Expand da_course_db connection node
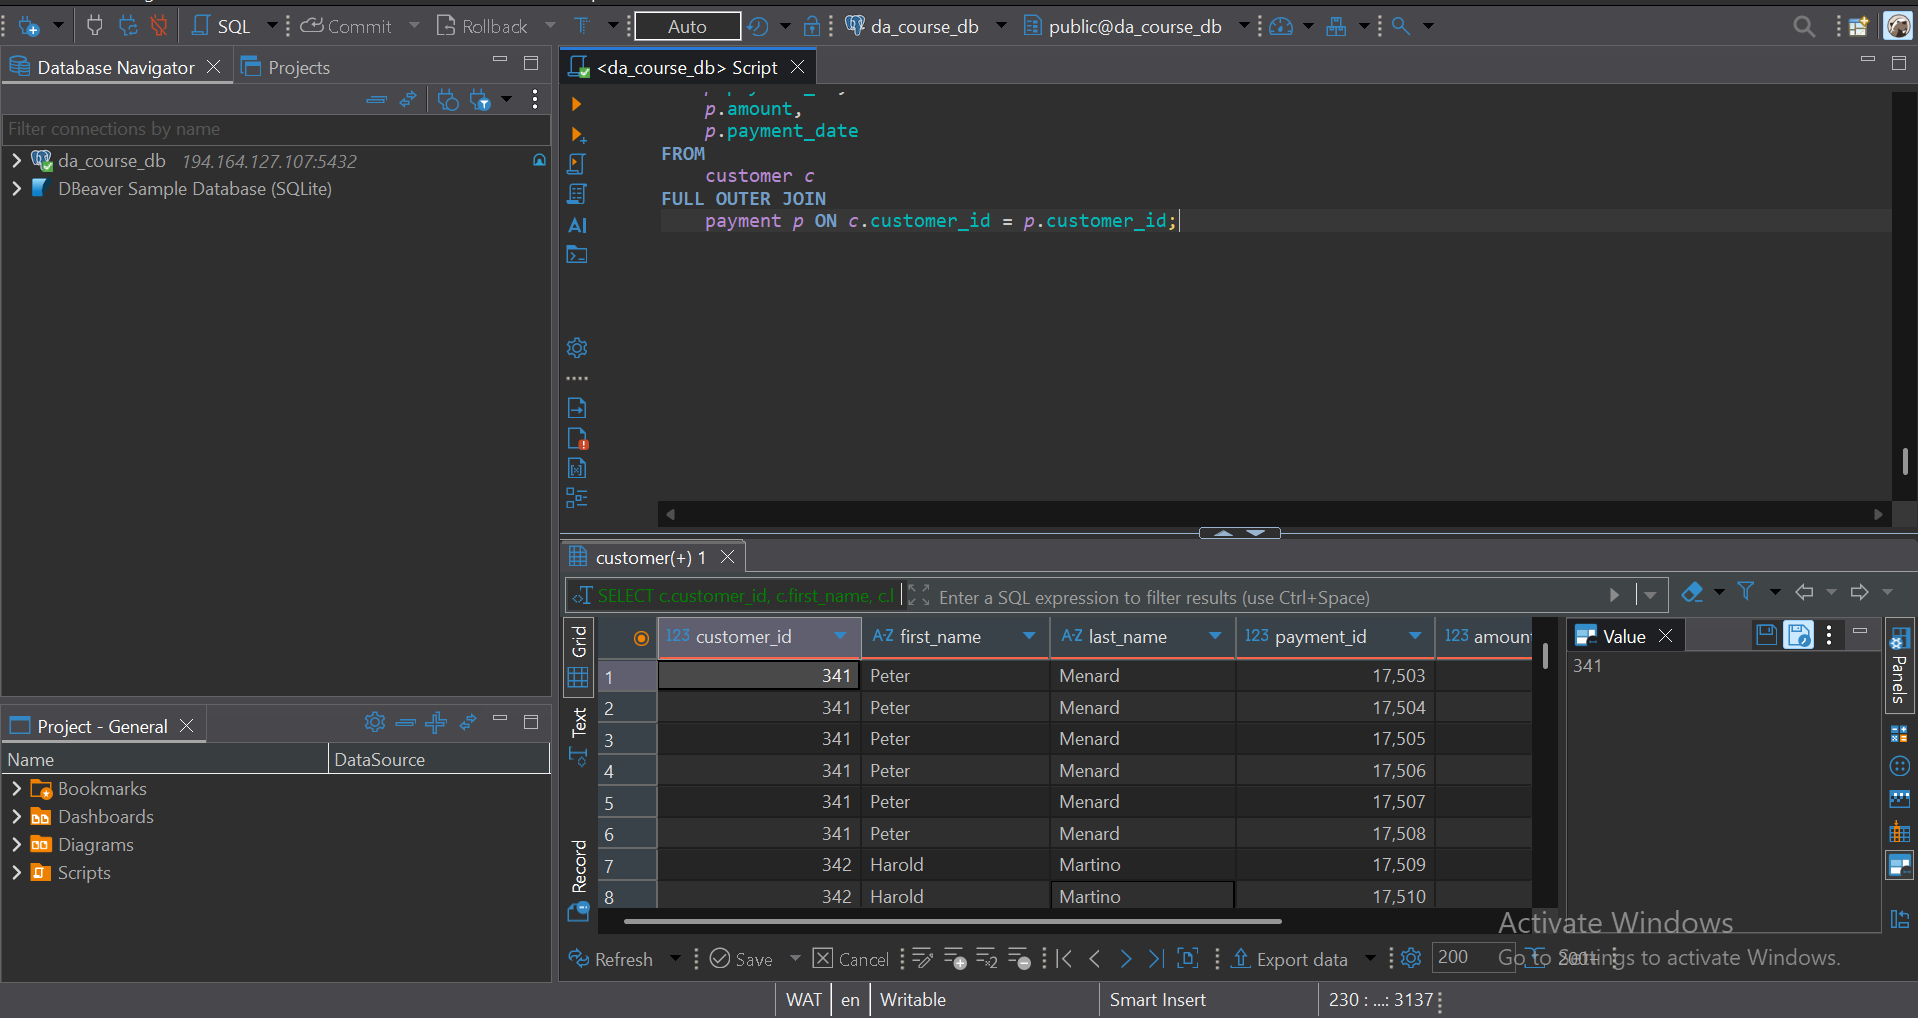The image size is (1918, 1018). coord(16,160)
